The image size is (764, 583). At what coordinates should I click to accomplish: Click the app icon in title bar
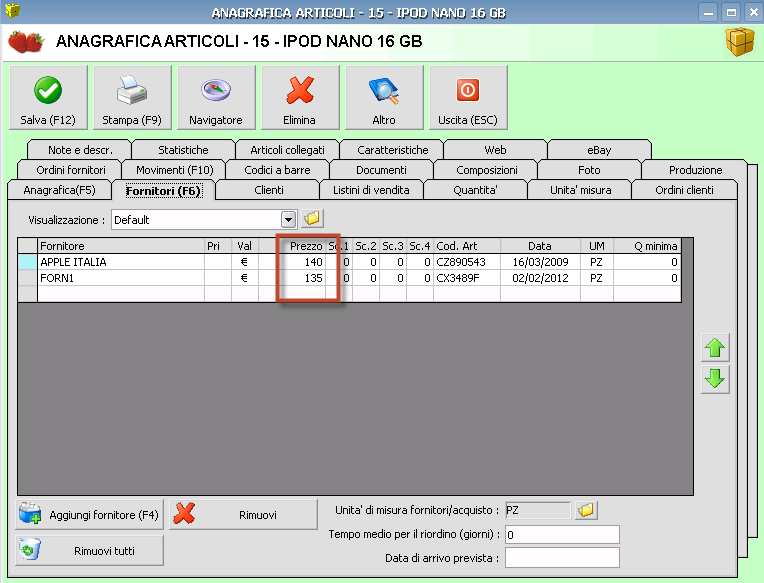[12, 10]
